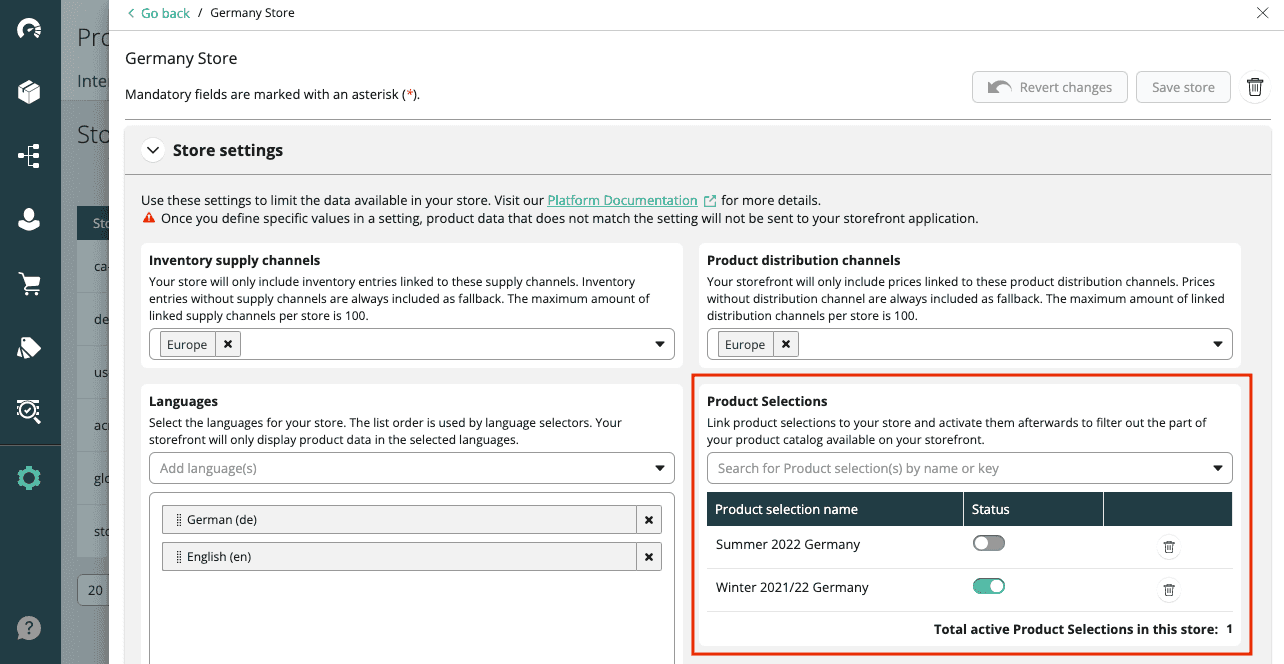Delete the Winter 2021/22 Germany product selection
The width and height of the screenshot is (1284, 664).
[x=1168, y=590]
